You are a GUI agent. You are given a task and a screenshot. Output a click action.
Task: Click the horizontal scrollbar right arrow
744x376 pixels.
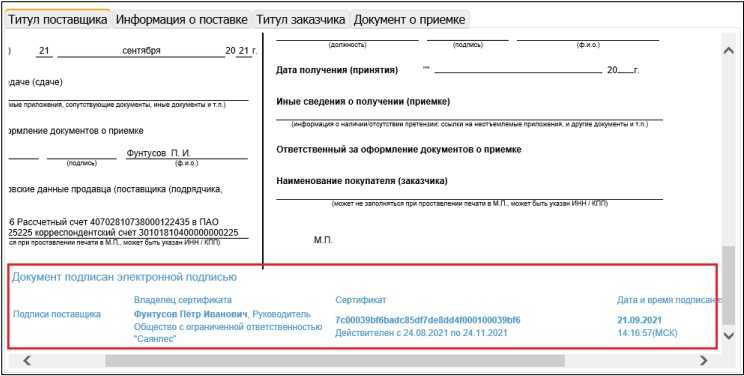coord(703,361)
